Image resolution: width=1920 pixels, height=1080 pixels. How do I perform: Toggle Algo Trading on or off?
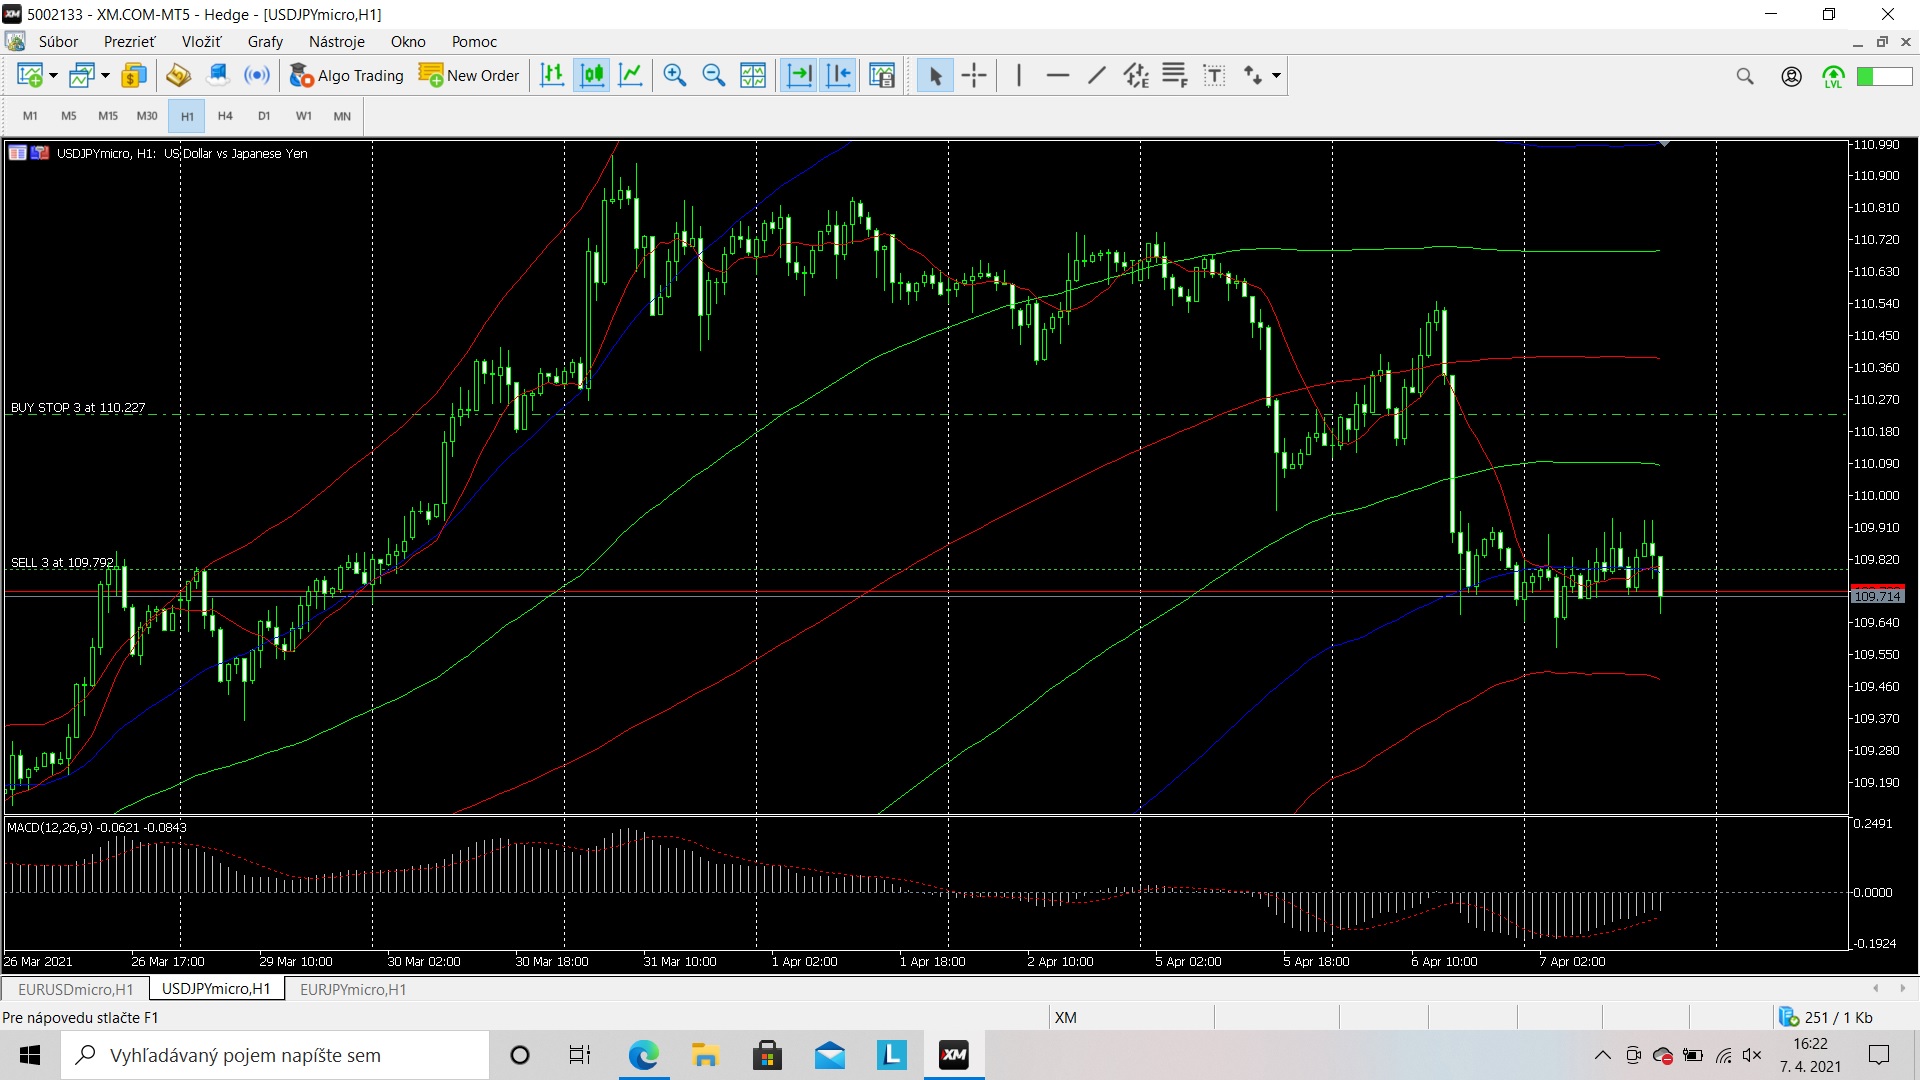coord(346,75)
